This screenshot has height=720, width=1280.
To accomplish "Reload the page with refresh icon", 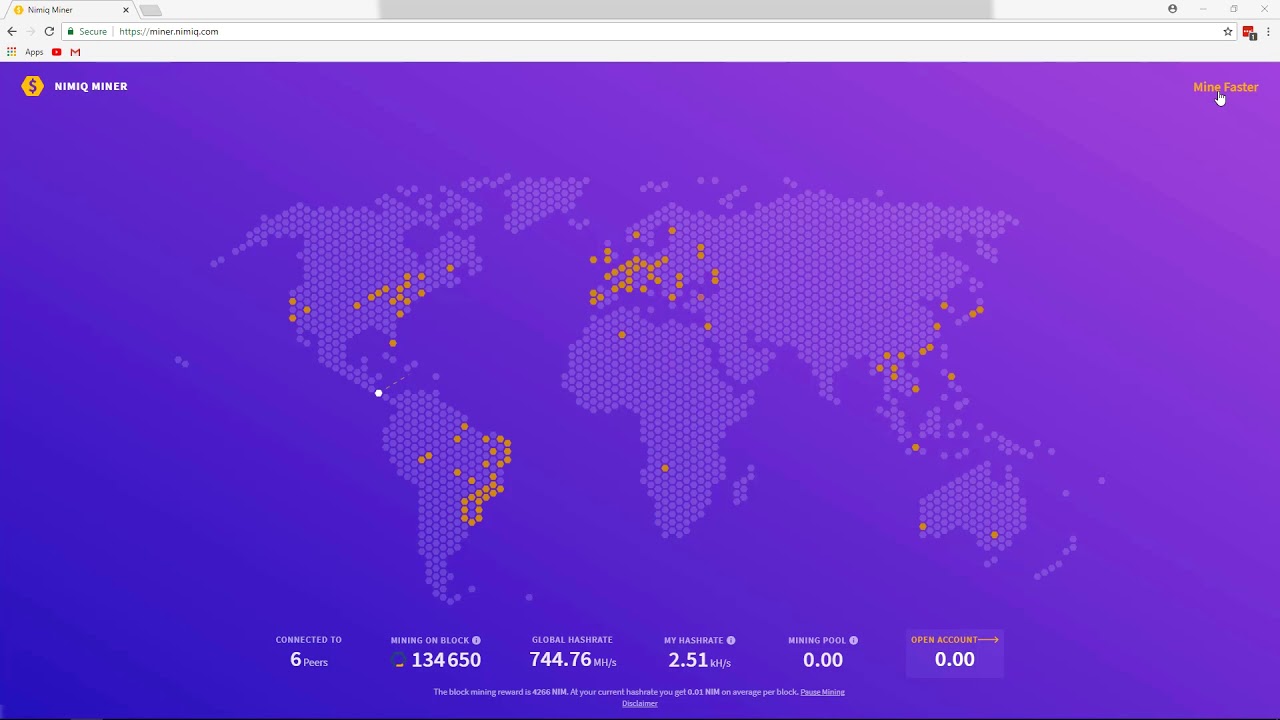I will [x=49, y=31].
